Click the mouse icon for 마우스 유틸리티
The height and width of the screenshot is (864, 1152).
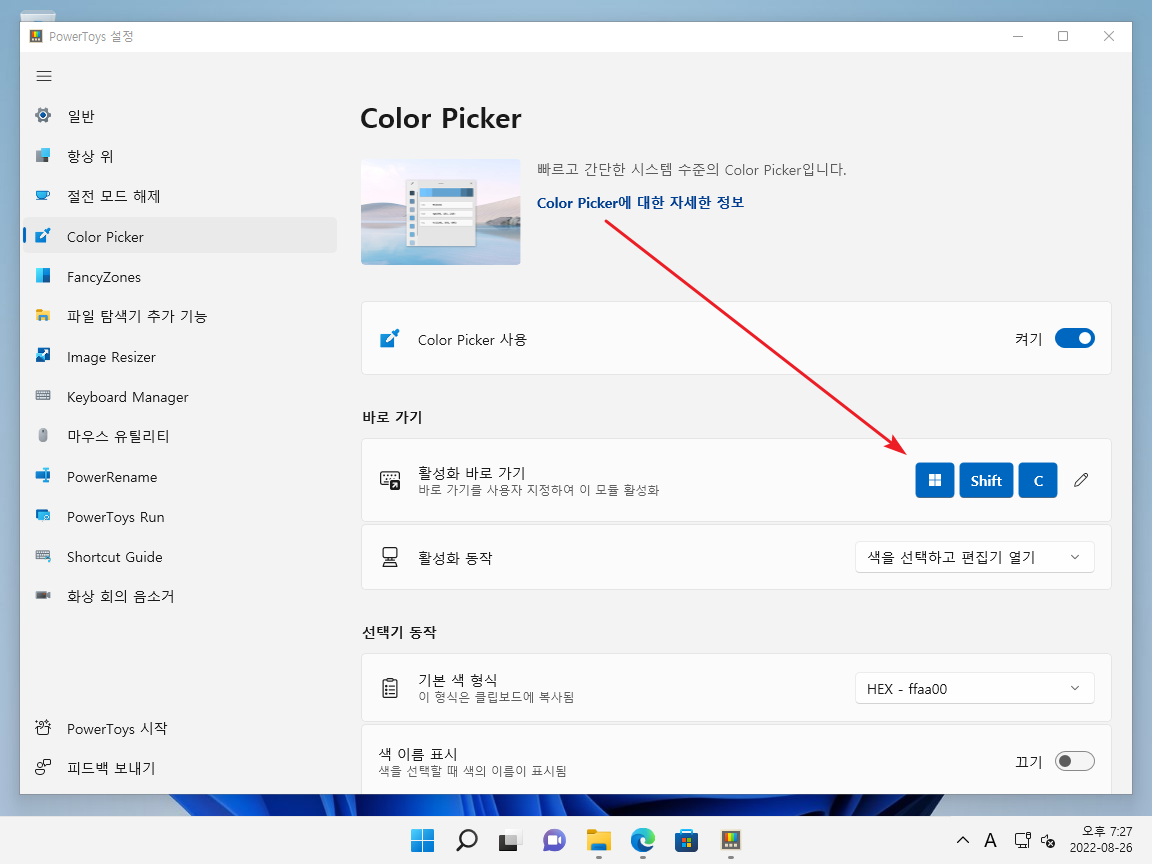43,436
